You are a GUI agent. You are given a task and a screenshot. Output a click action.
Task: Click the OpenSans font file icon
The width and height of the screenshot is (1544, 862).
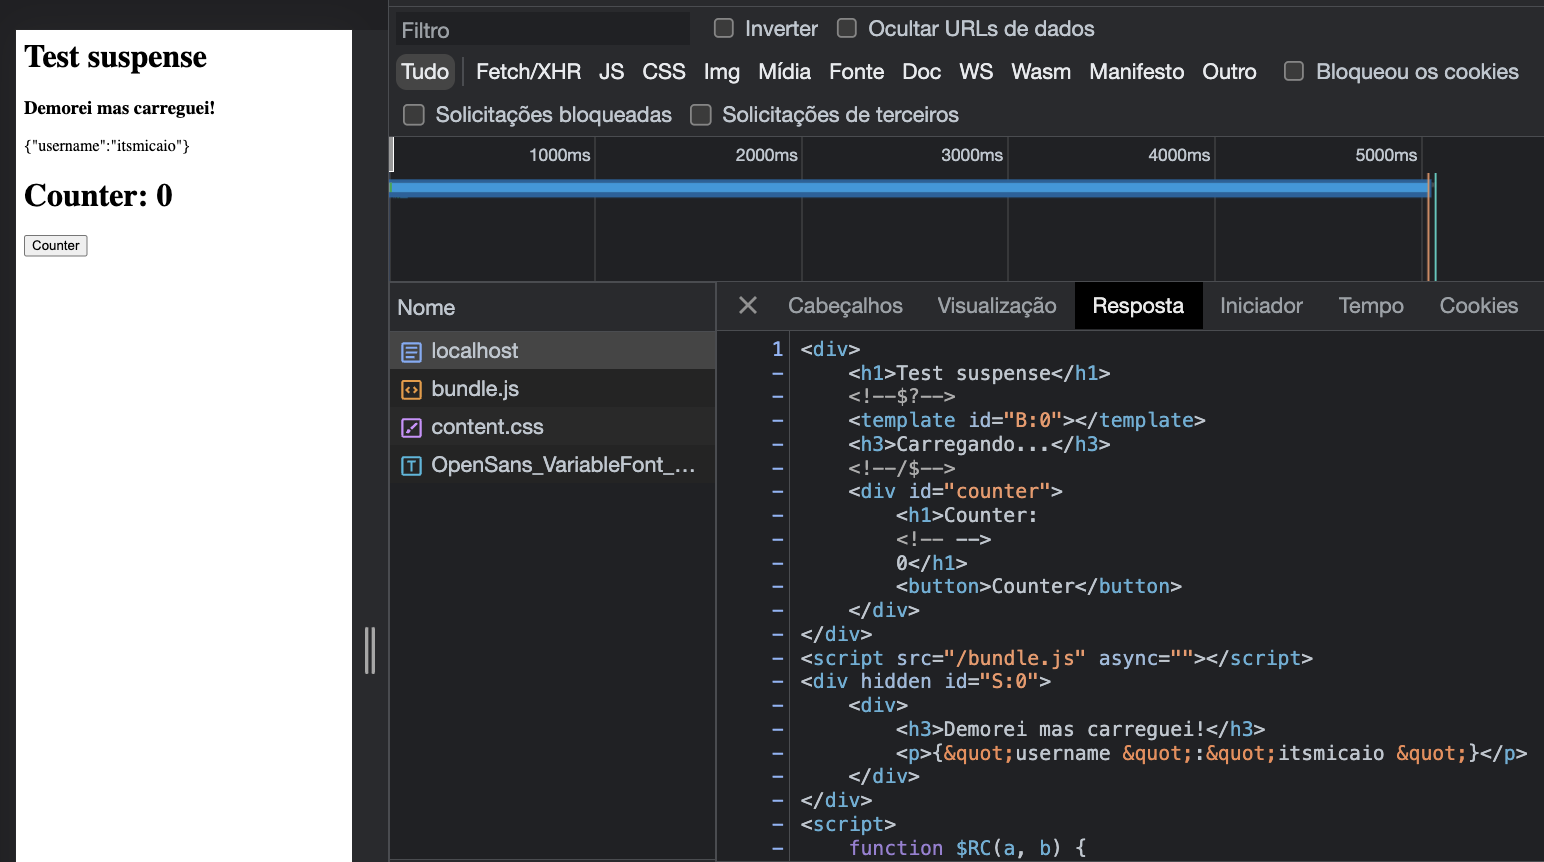tap(411, 466)
